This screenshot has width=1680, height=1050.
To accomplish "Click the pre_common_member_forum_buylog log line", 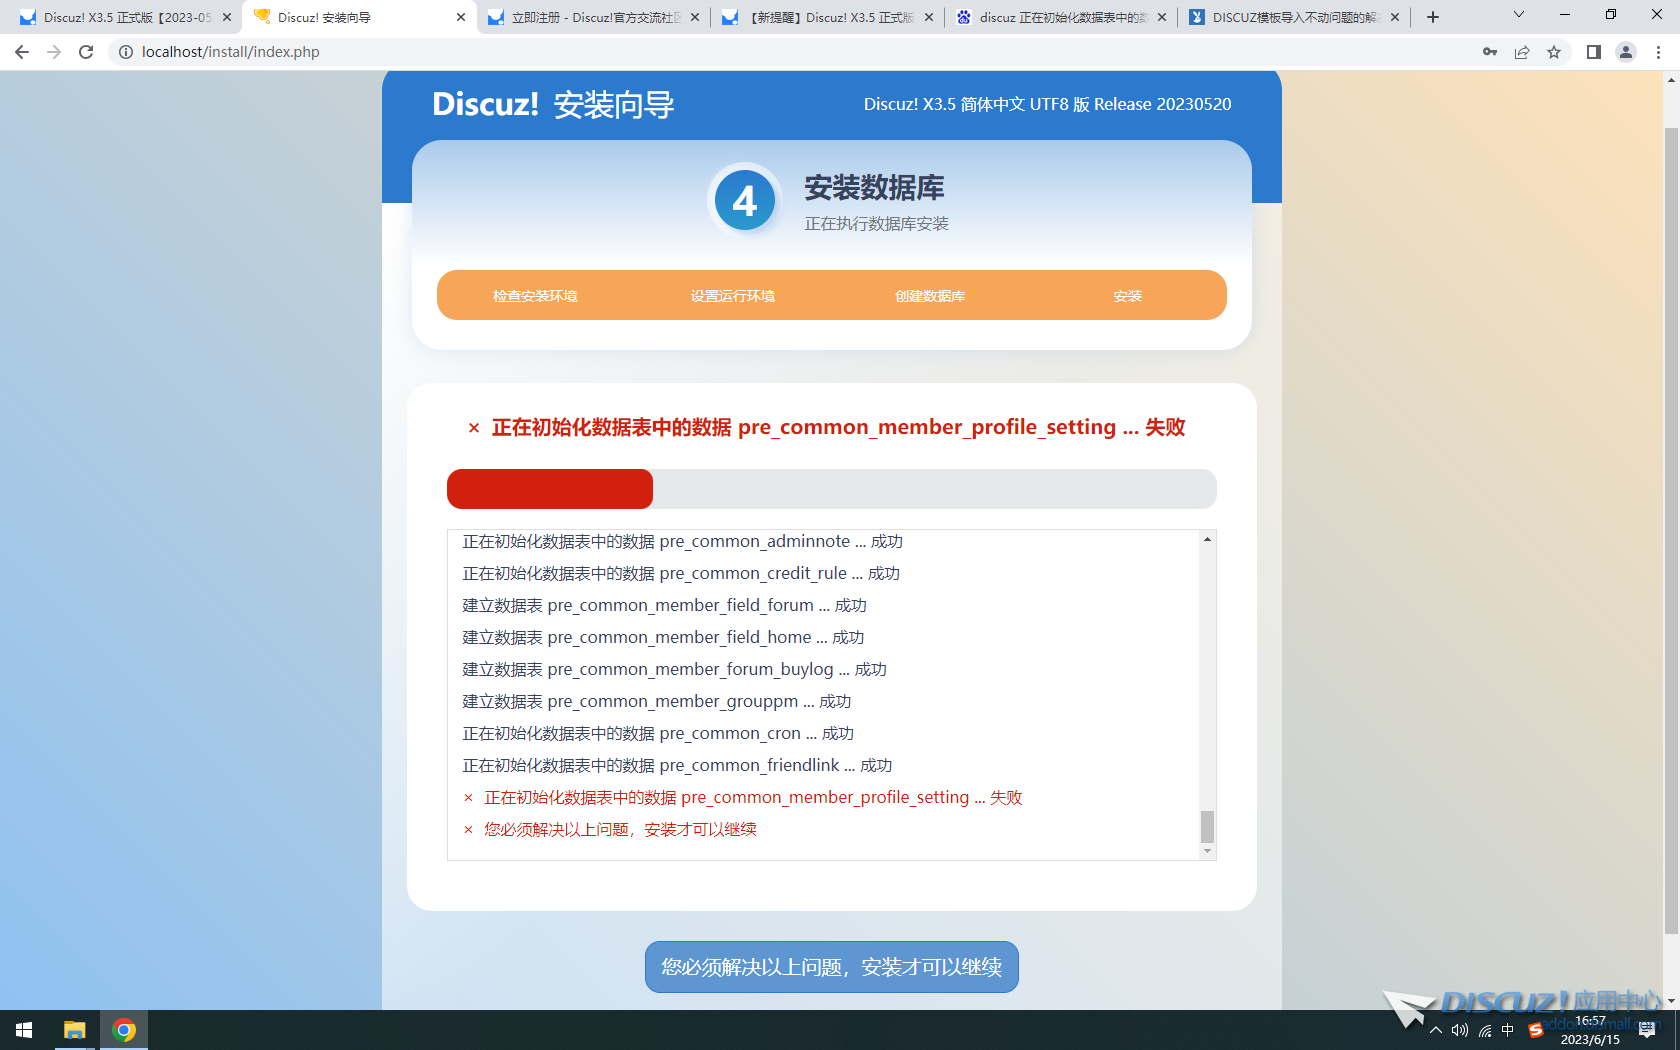I will (675, 669).
